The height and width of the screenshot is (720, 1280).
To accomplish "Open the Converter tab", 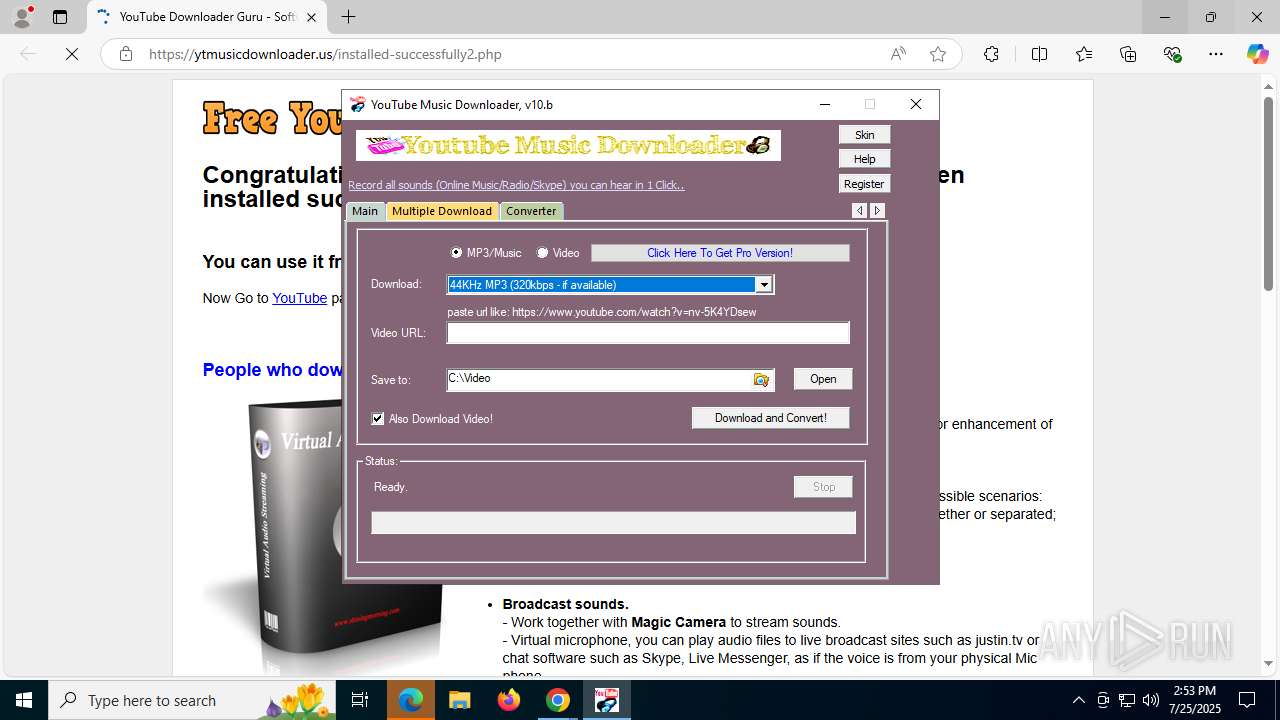I will (531, 211).
